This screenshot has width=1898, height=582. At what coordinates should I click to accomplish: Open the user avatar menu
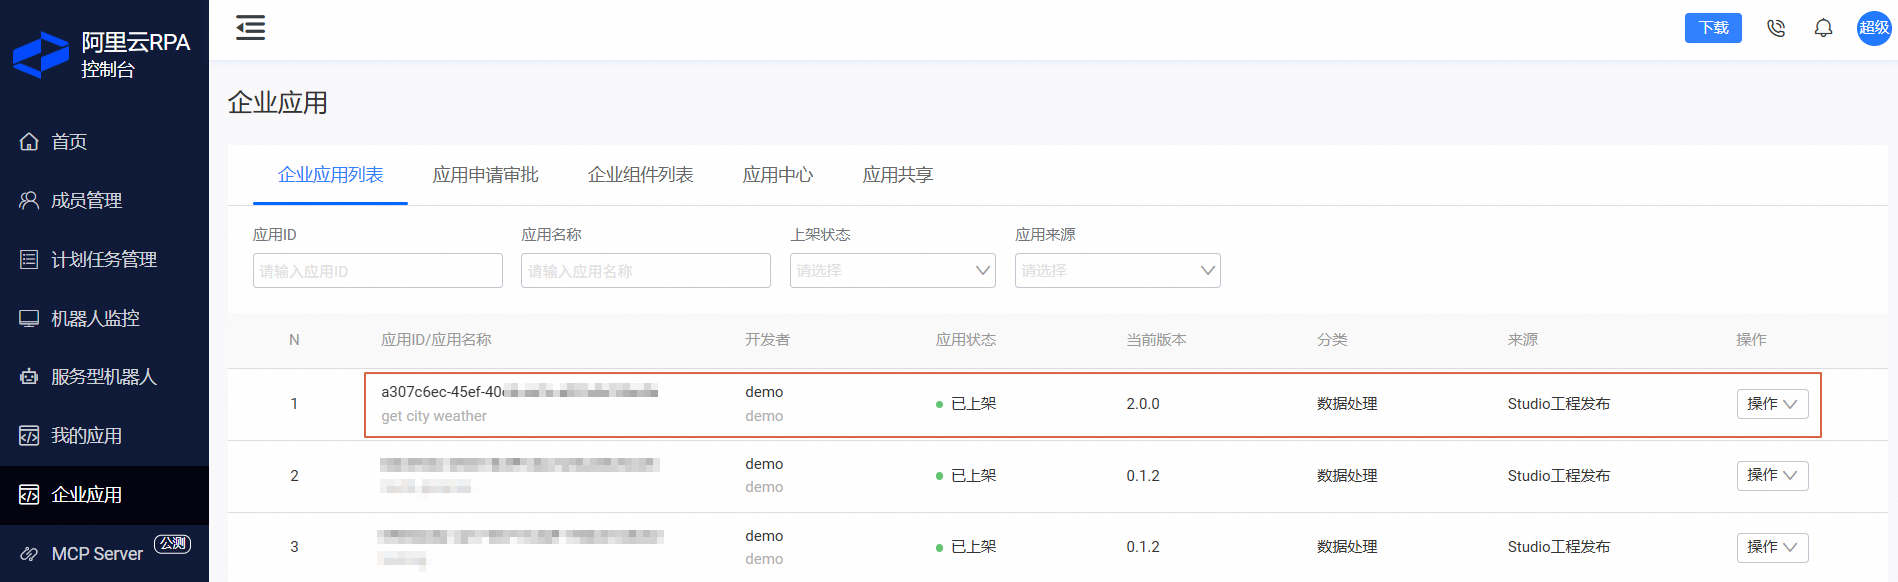(1873, 28)
